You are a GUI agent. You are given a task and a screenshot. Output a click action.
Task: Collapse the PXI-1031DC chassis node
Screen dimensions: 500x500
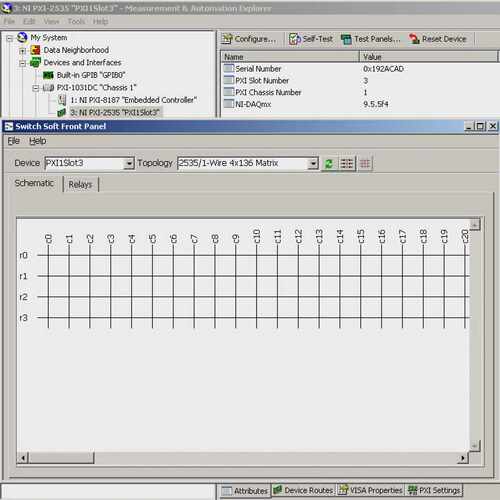(36, 88)
